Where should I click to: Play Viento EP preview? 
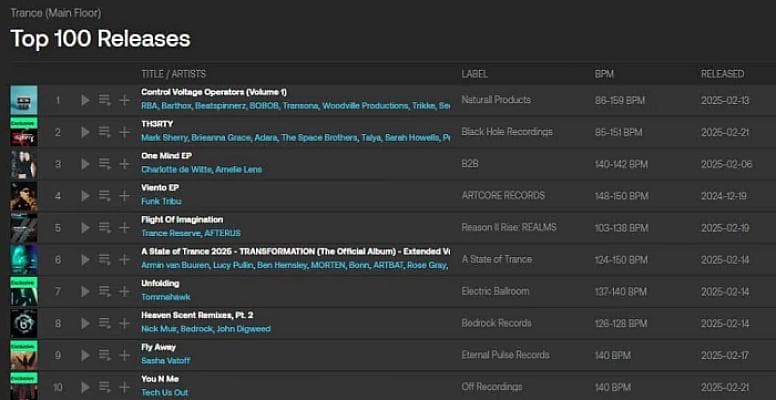tap(85, 196)
